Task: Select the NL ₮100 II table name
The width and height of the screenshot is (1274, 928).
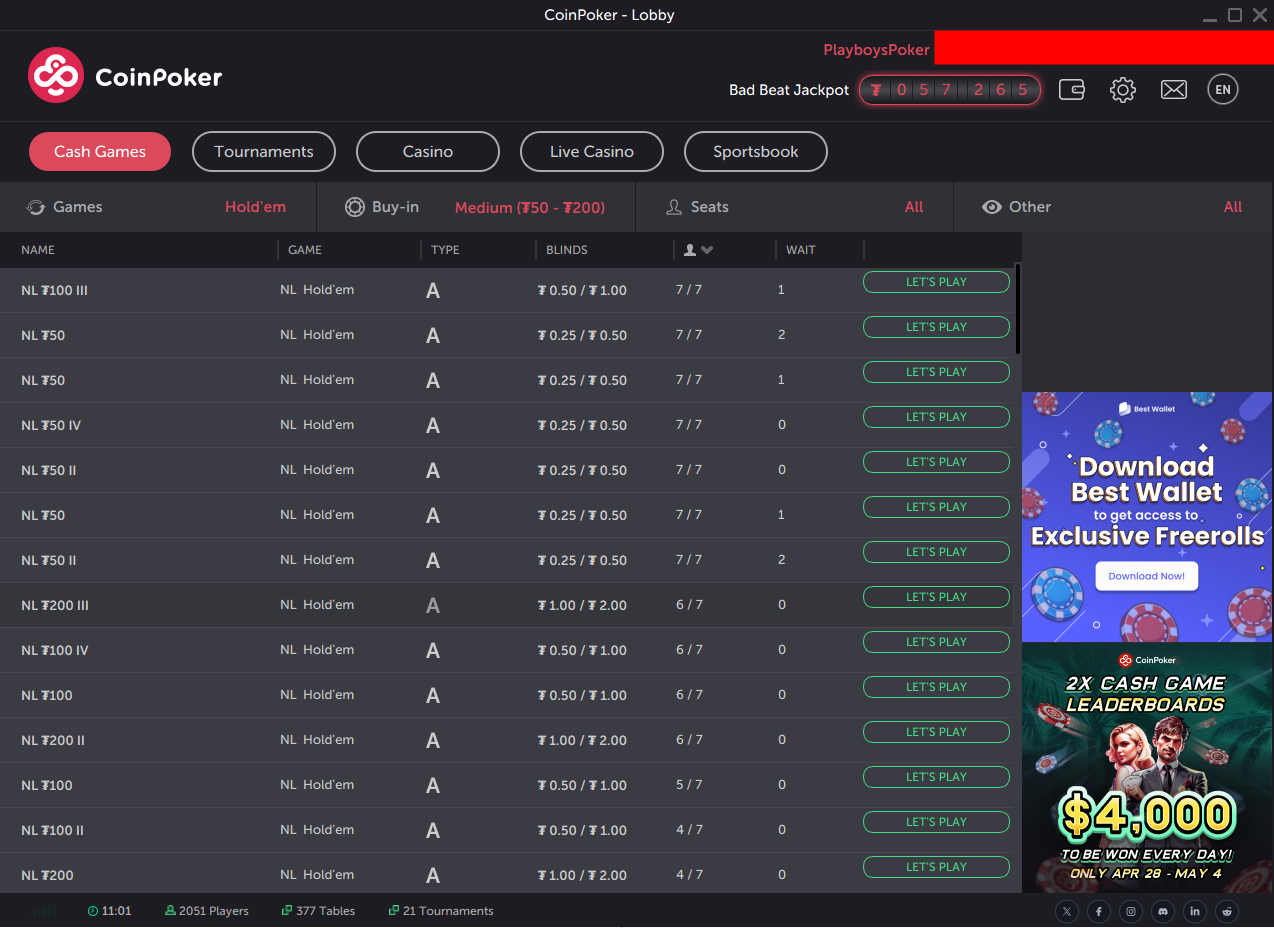Action: (x=53, y=831)
